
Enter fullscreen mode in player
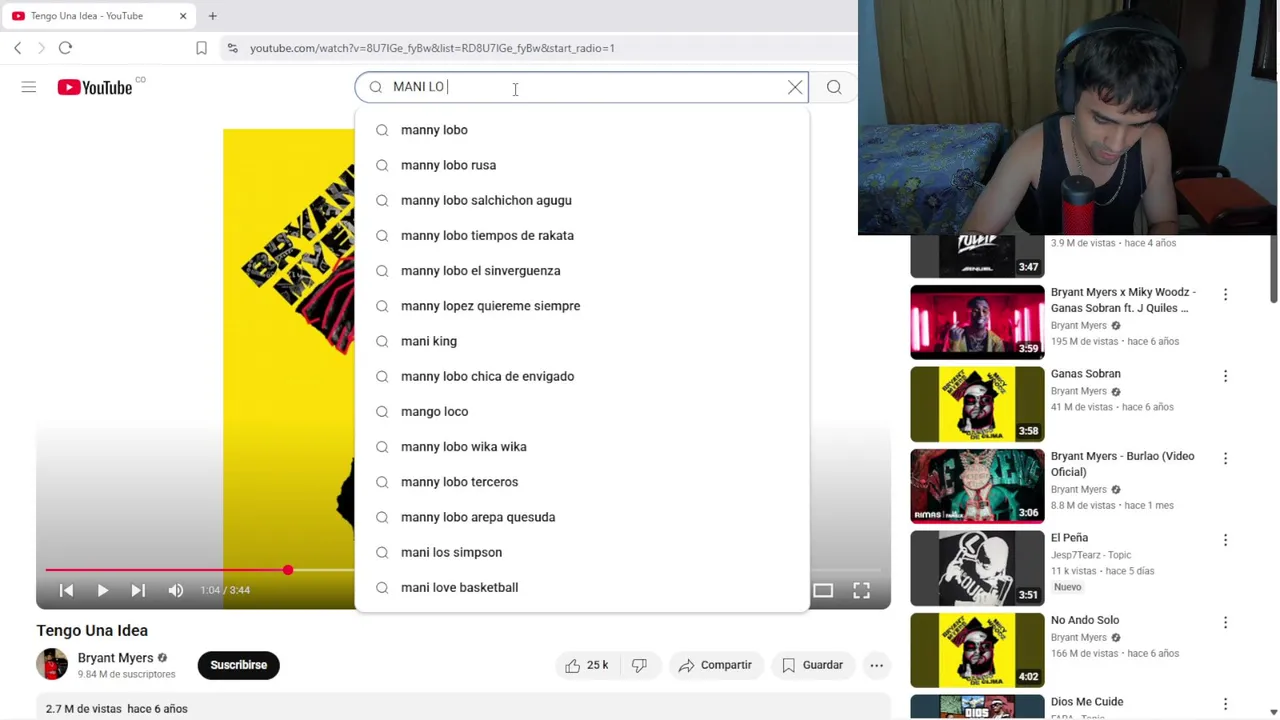click(x=861, y=590)
